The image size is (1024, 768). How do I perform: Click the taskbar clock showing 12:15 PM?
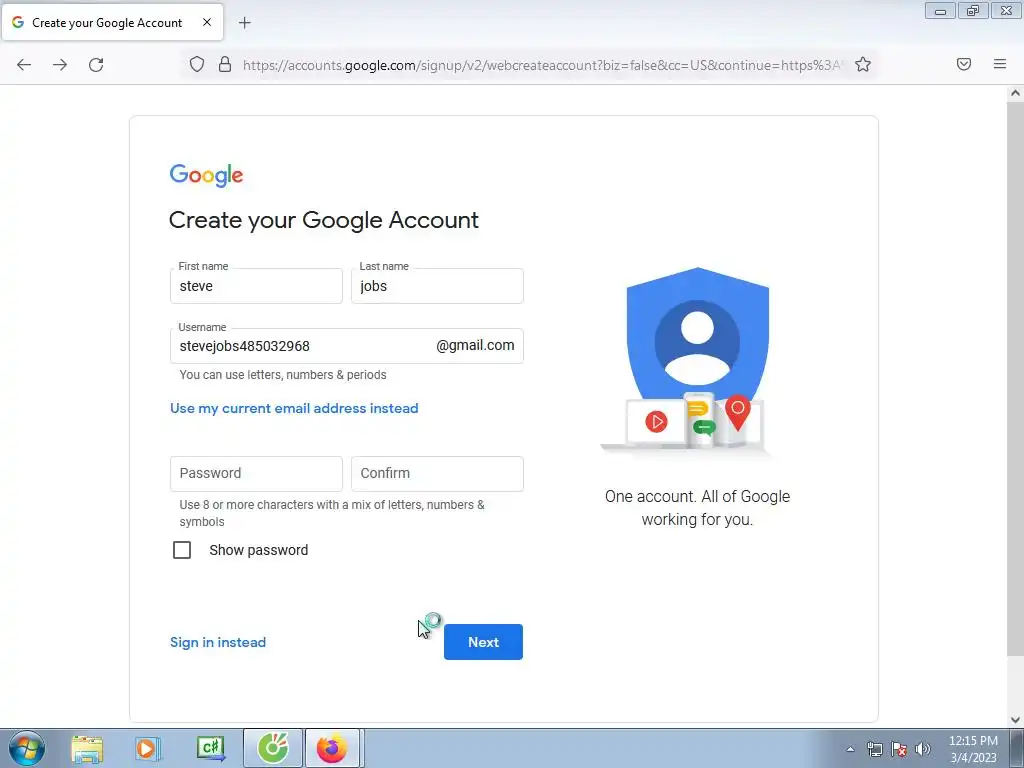[x=973, y=749]
